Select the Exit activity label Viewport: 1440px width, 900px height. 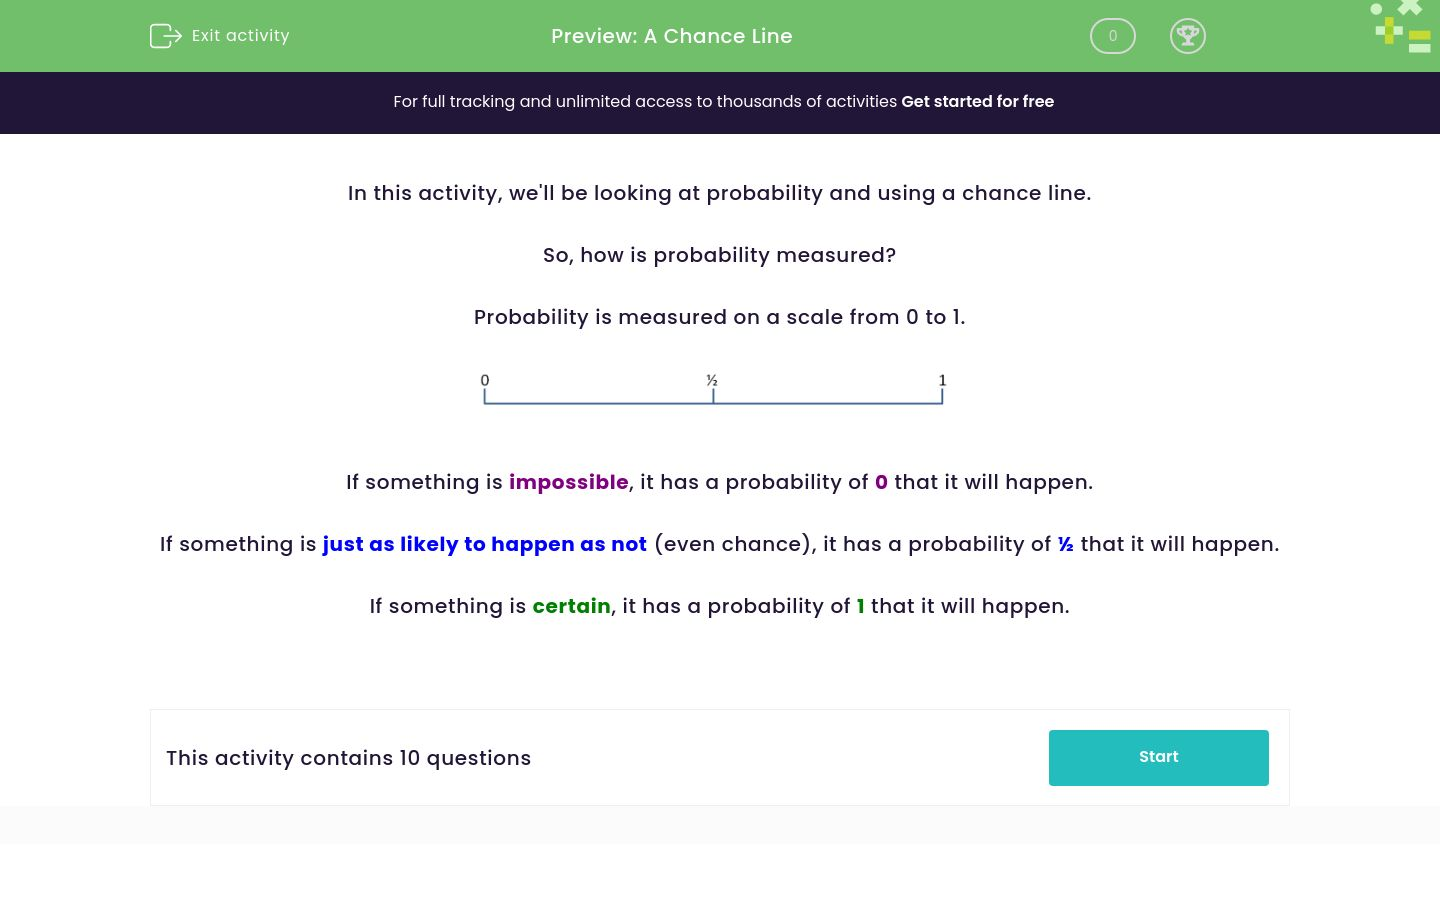240,35
